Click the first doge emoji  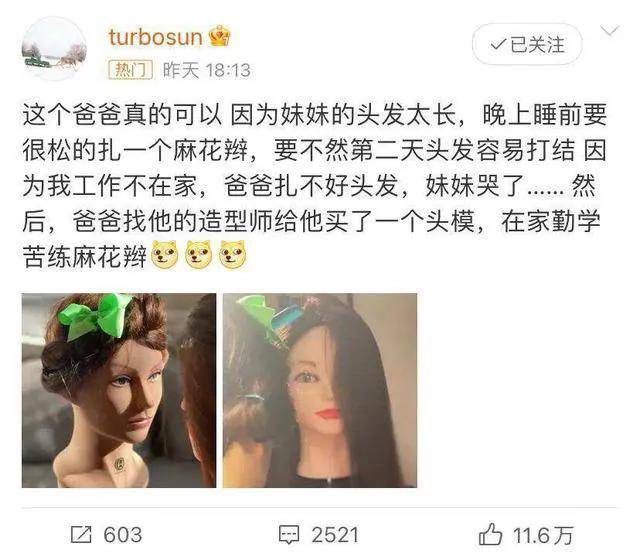coord(165,255)
